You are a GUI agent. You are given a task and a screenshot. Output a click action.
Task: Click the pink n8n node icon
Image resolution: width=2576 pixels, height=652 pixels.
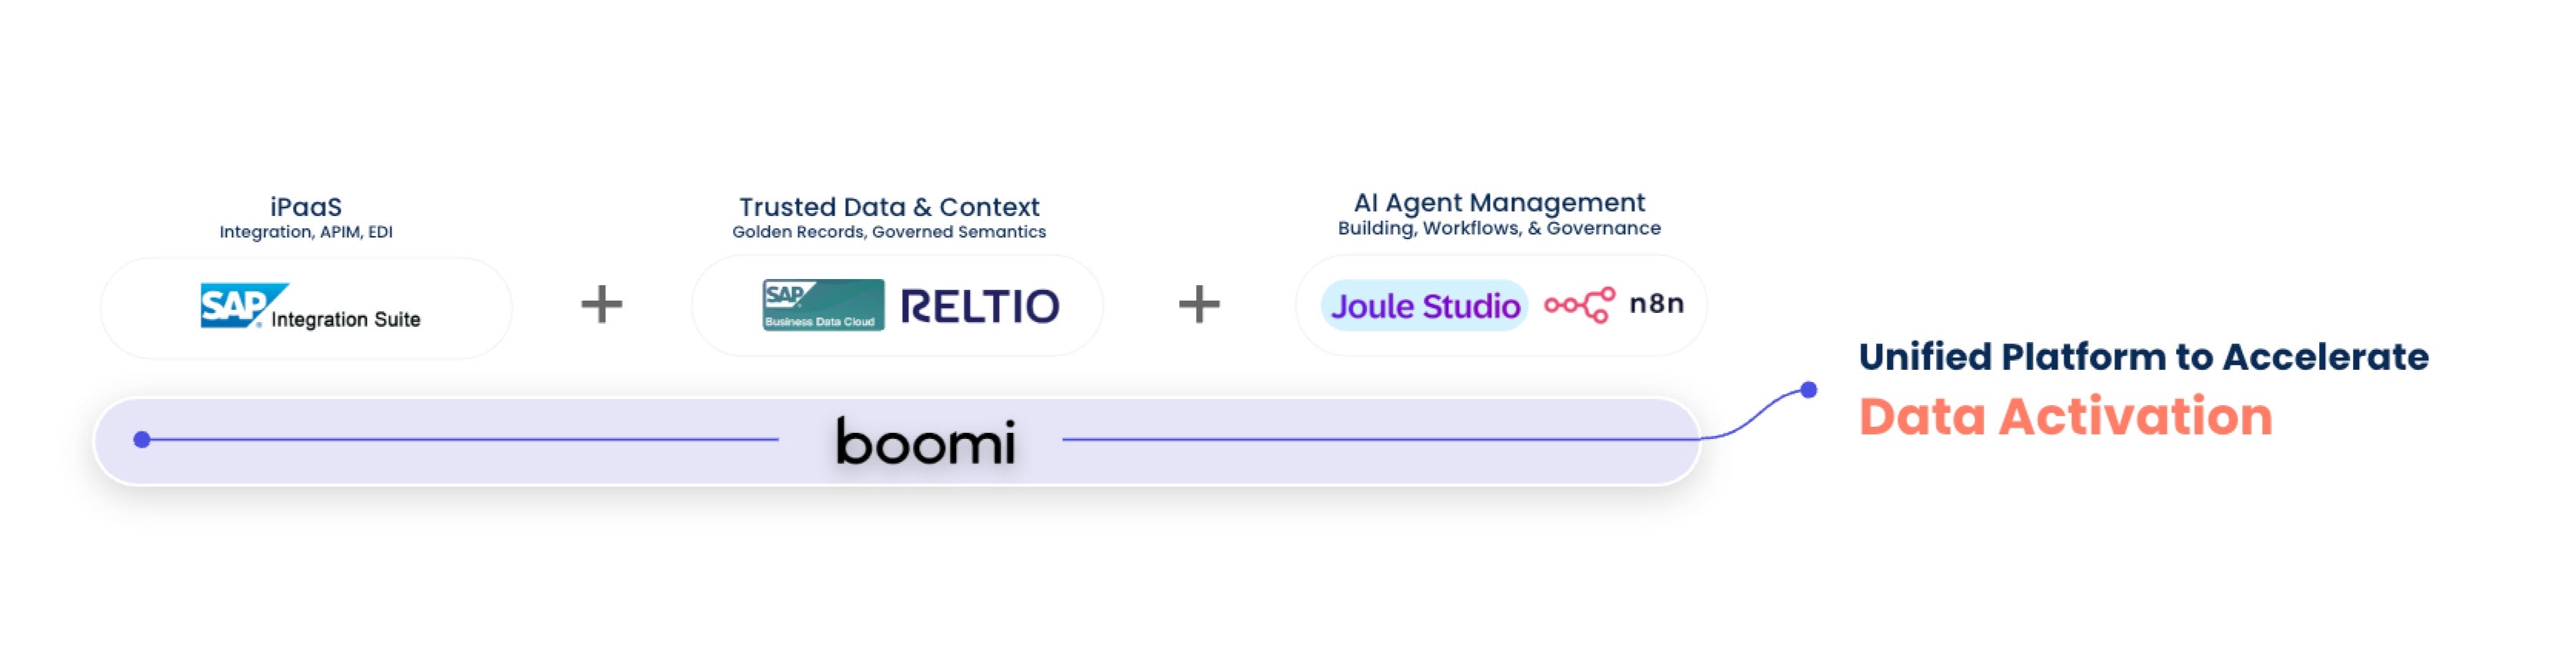point(1579,305)
